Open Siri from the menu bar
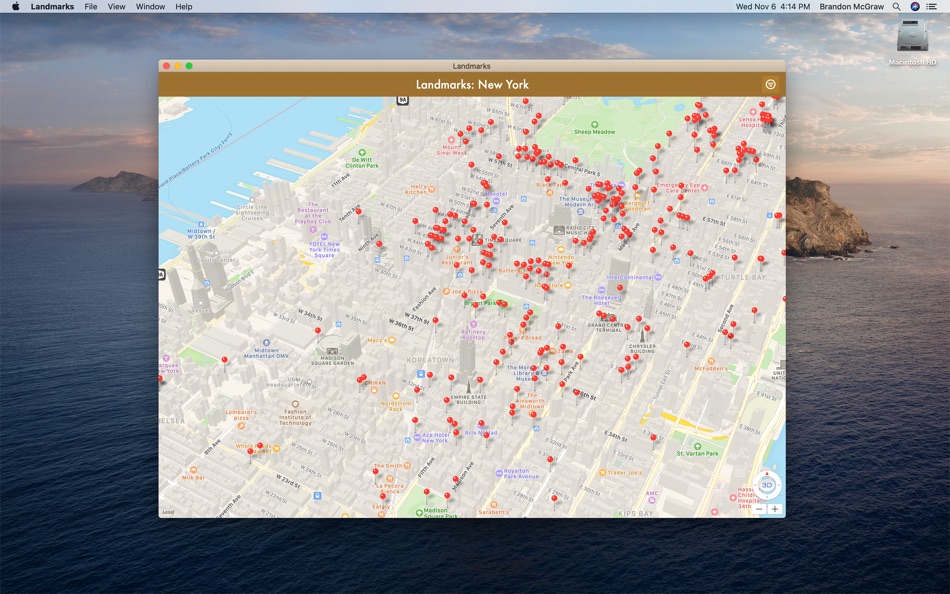This screenshot has height=594, width=950. [915, 7]
